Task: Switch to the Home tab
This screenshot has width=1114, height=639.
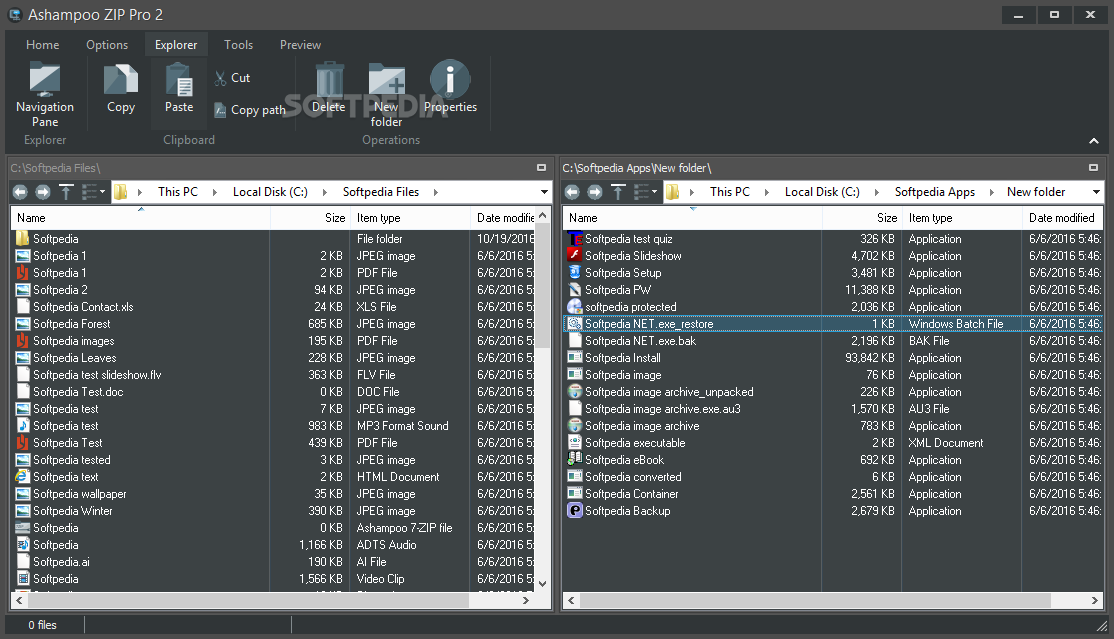Action: pos(43,45)
